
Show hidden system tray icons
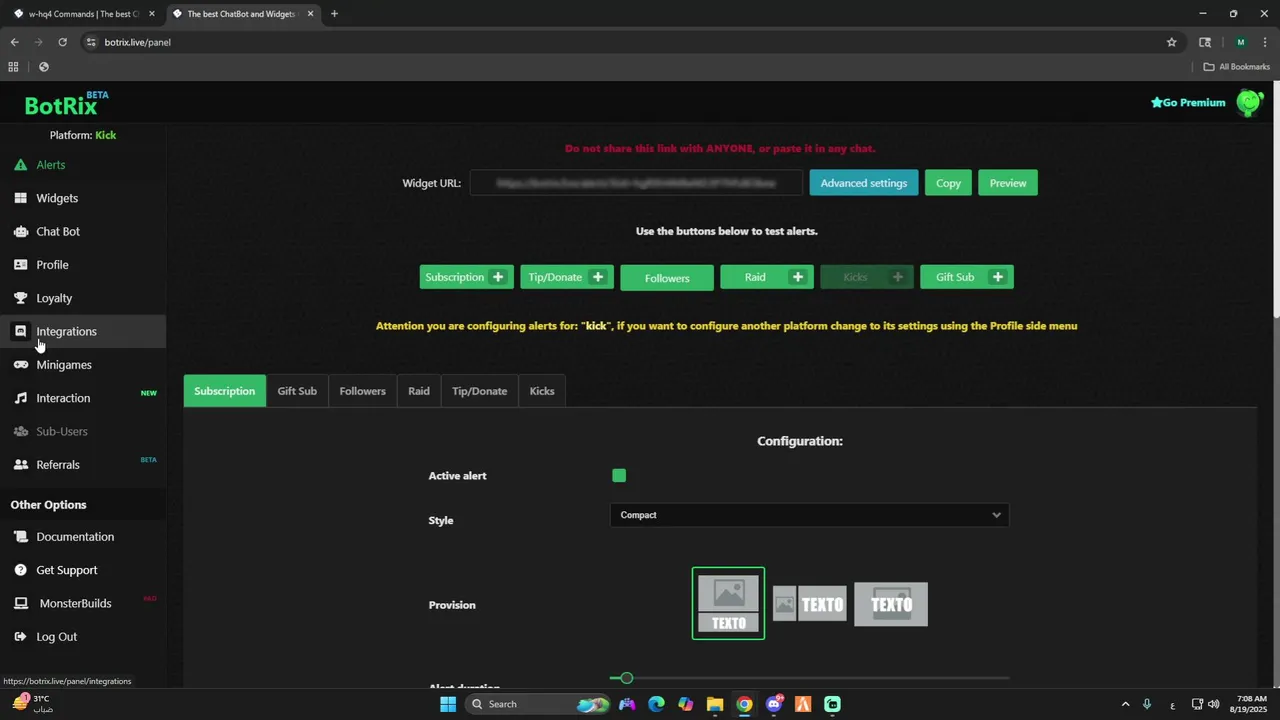click(x=1125, y=704)
